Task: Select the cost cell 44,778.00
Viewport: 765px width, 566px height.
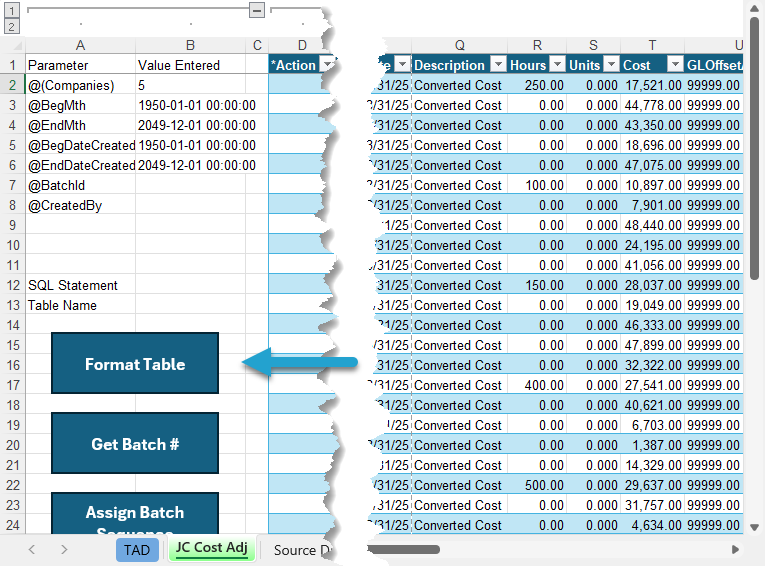Action: 652,105
